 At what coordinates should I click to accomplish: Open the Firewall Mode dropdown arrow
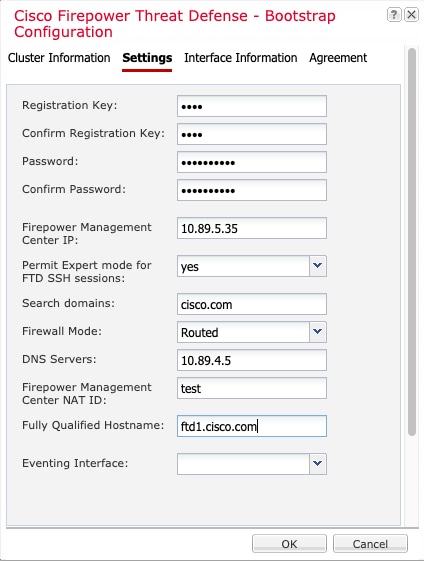(x=317, y=332)
